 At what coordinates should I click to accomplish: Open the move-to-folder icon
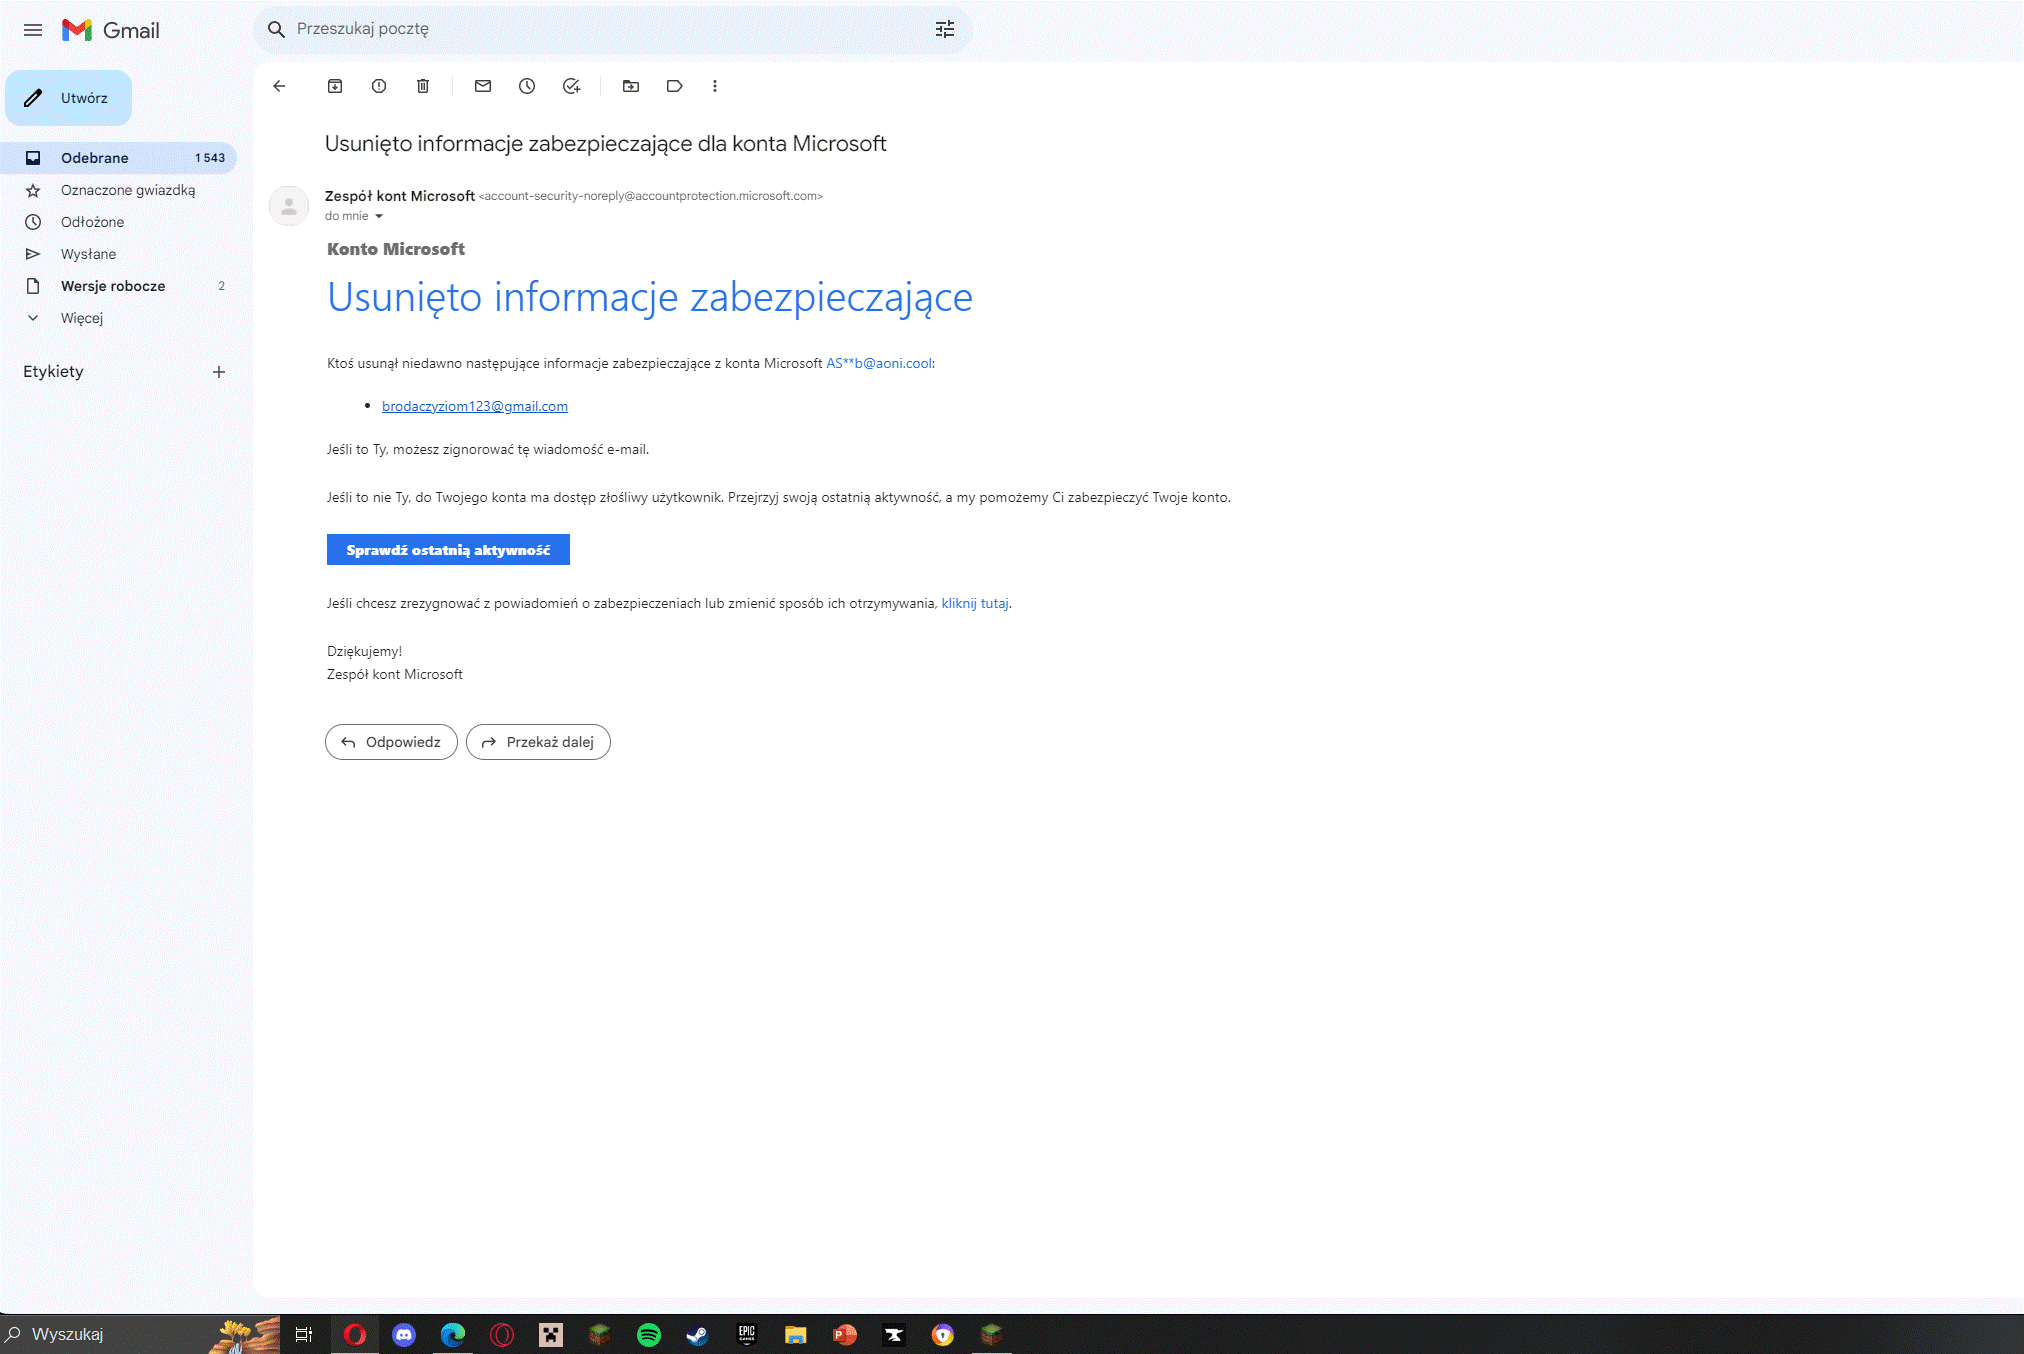[x=631, y=86]
